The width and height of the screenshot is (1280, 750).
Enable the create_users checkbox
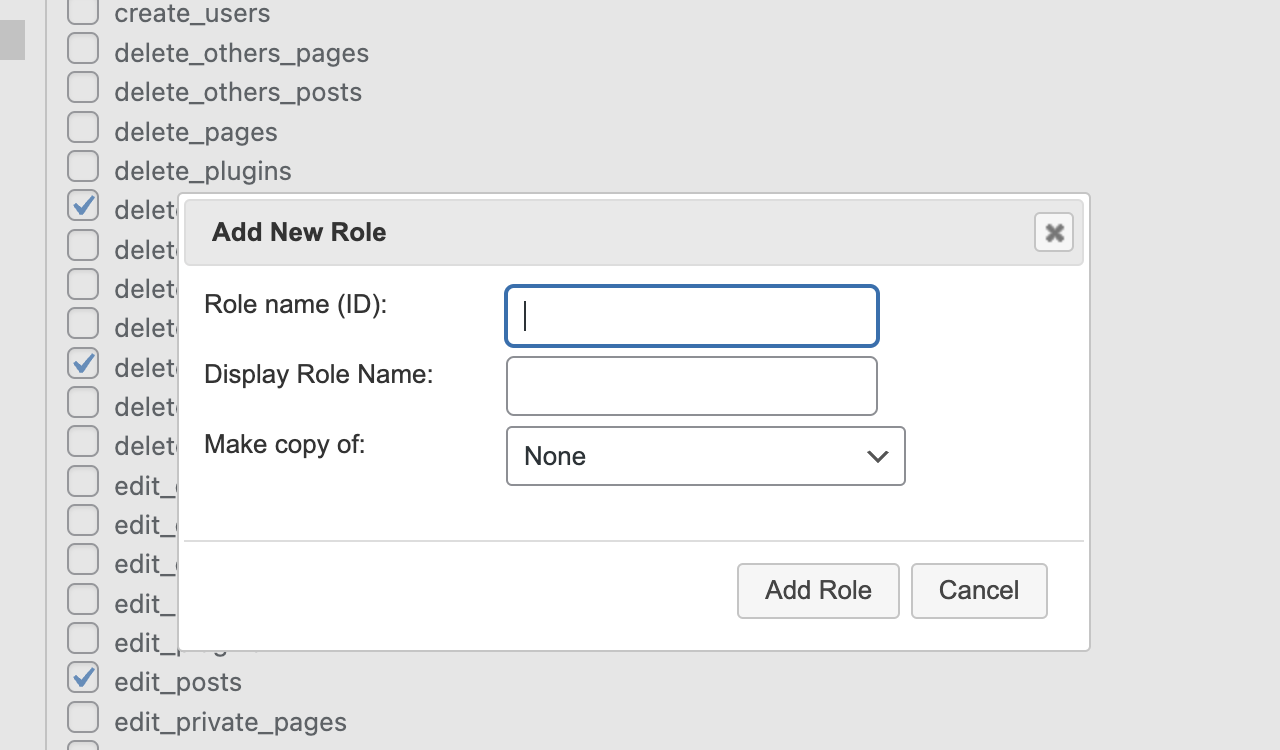pyautogui.click(x=83, y=12)
